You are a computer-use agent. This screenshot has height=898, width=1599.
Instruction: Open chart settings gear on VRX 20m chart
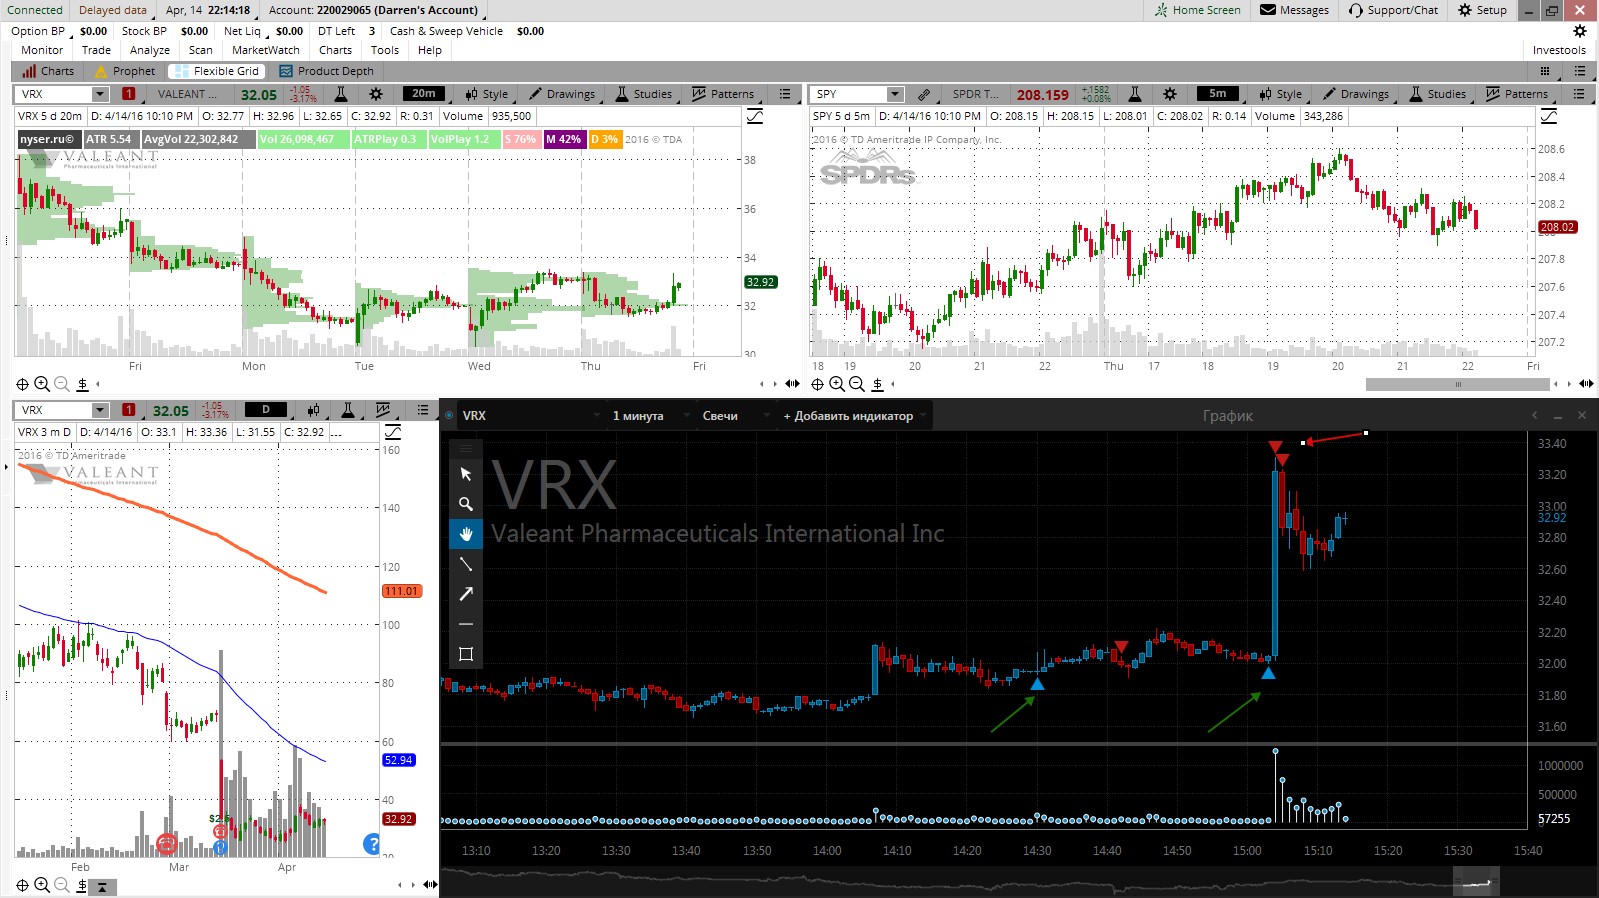click(376, 94)
